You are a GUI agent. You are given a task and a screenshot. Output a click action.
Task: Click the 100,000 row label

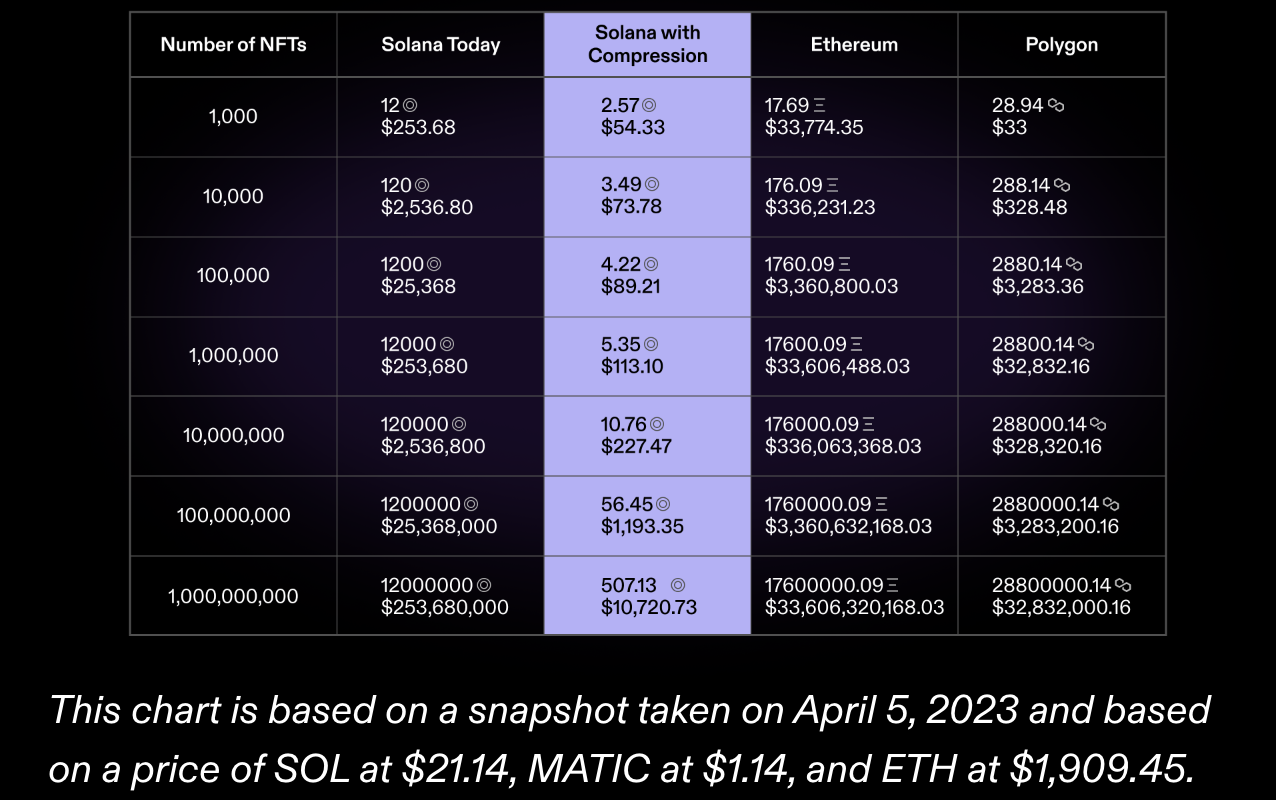(x=233, y=276)
